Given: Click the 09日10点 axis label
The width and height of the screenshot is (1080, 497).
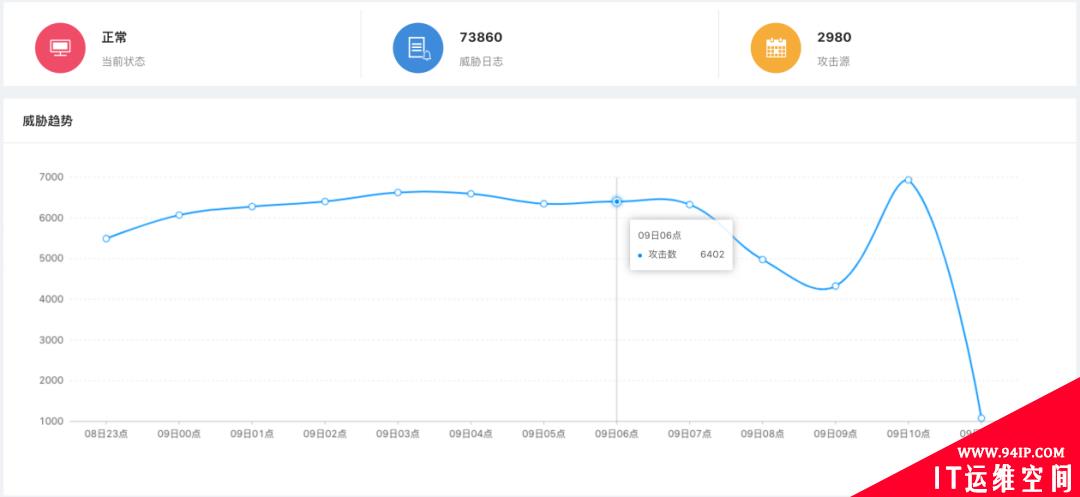Looking at the screenshot, I should click(908, 434).
